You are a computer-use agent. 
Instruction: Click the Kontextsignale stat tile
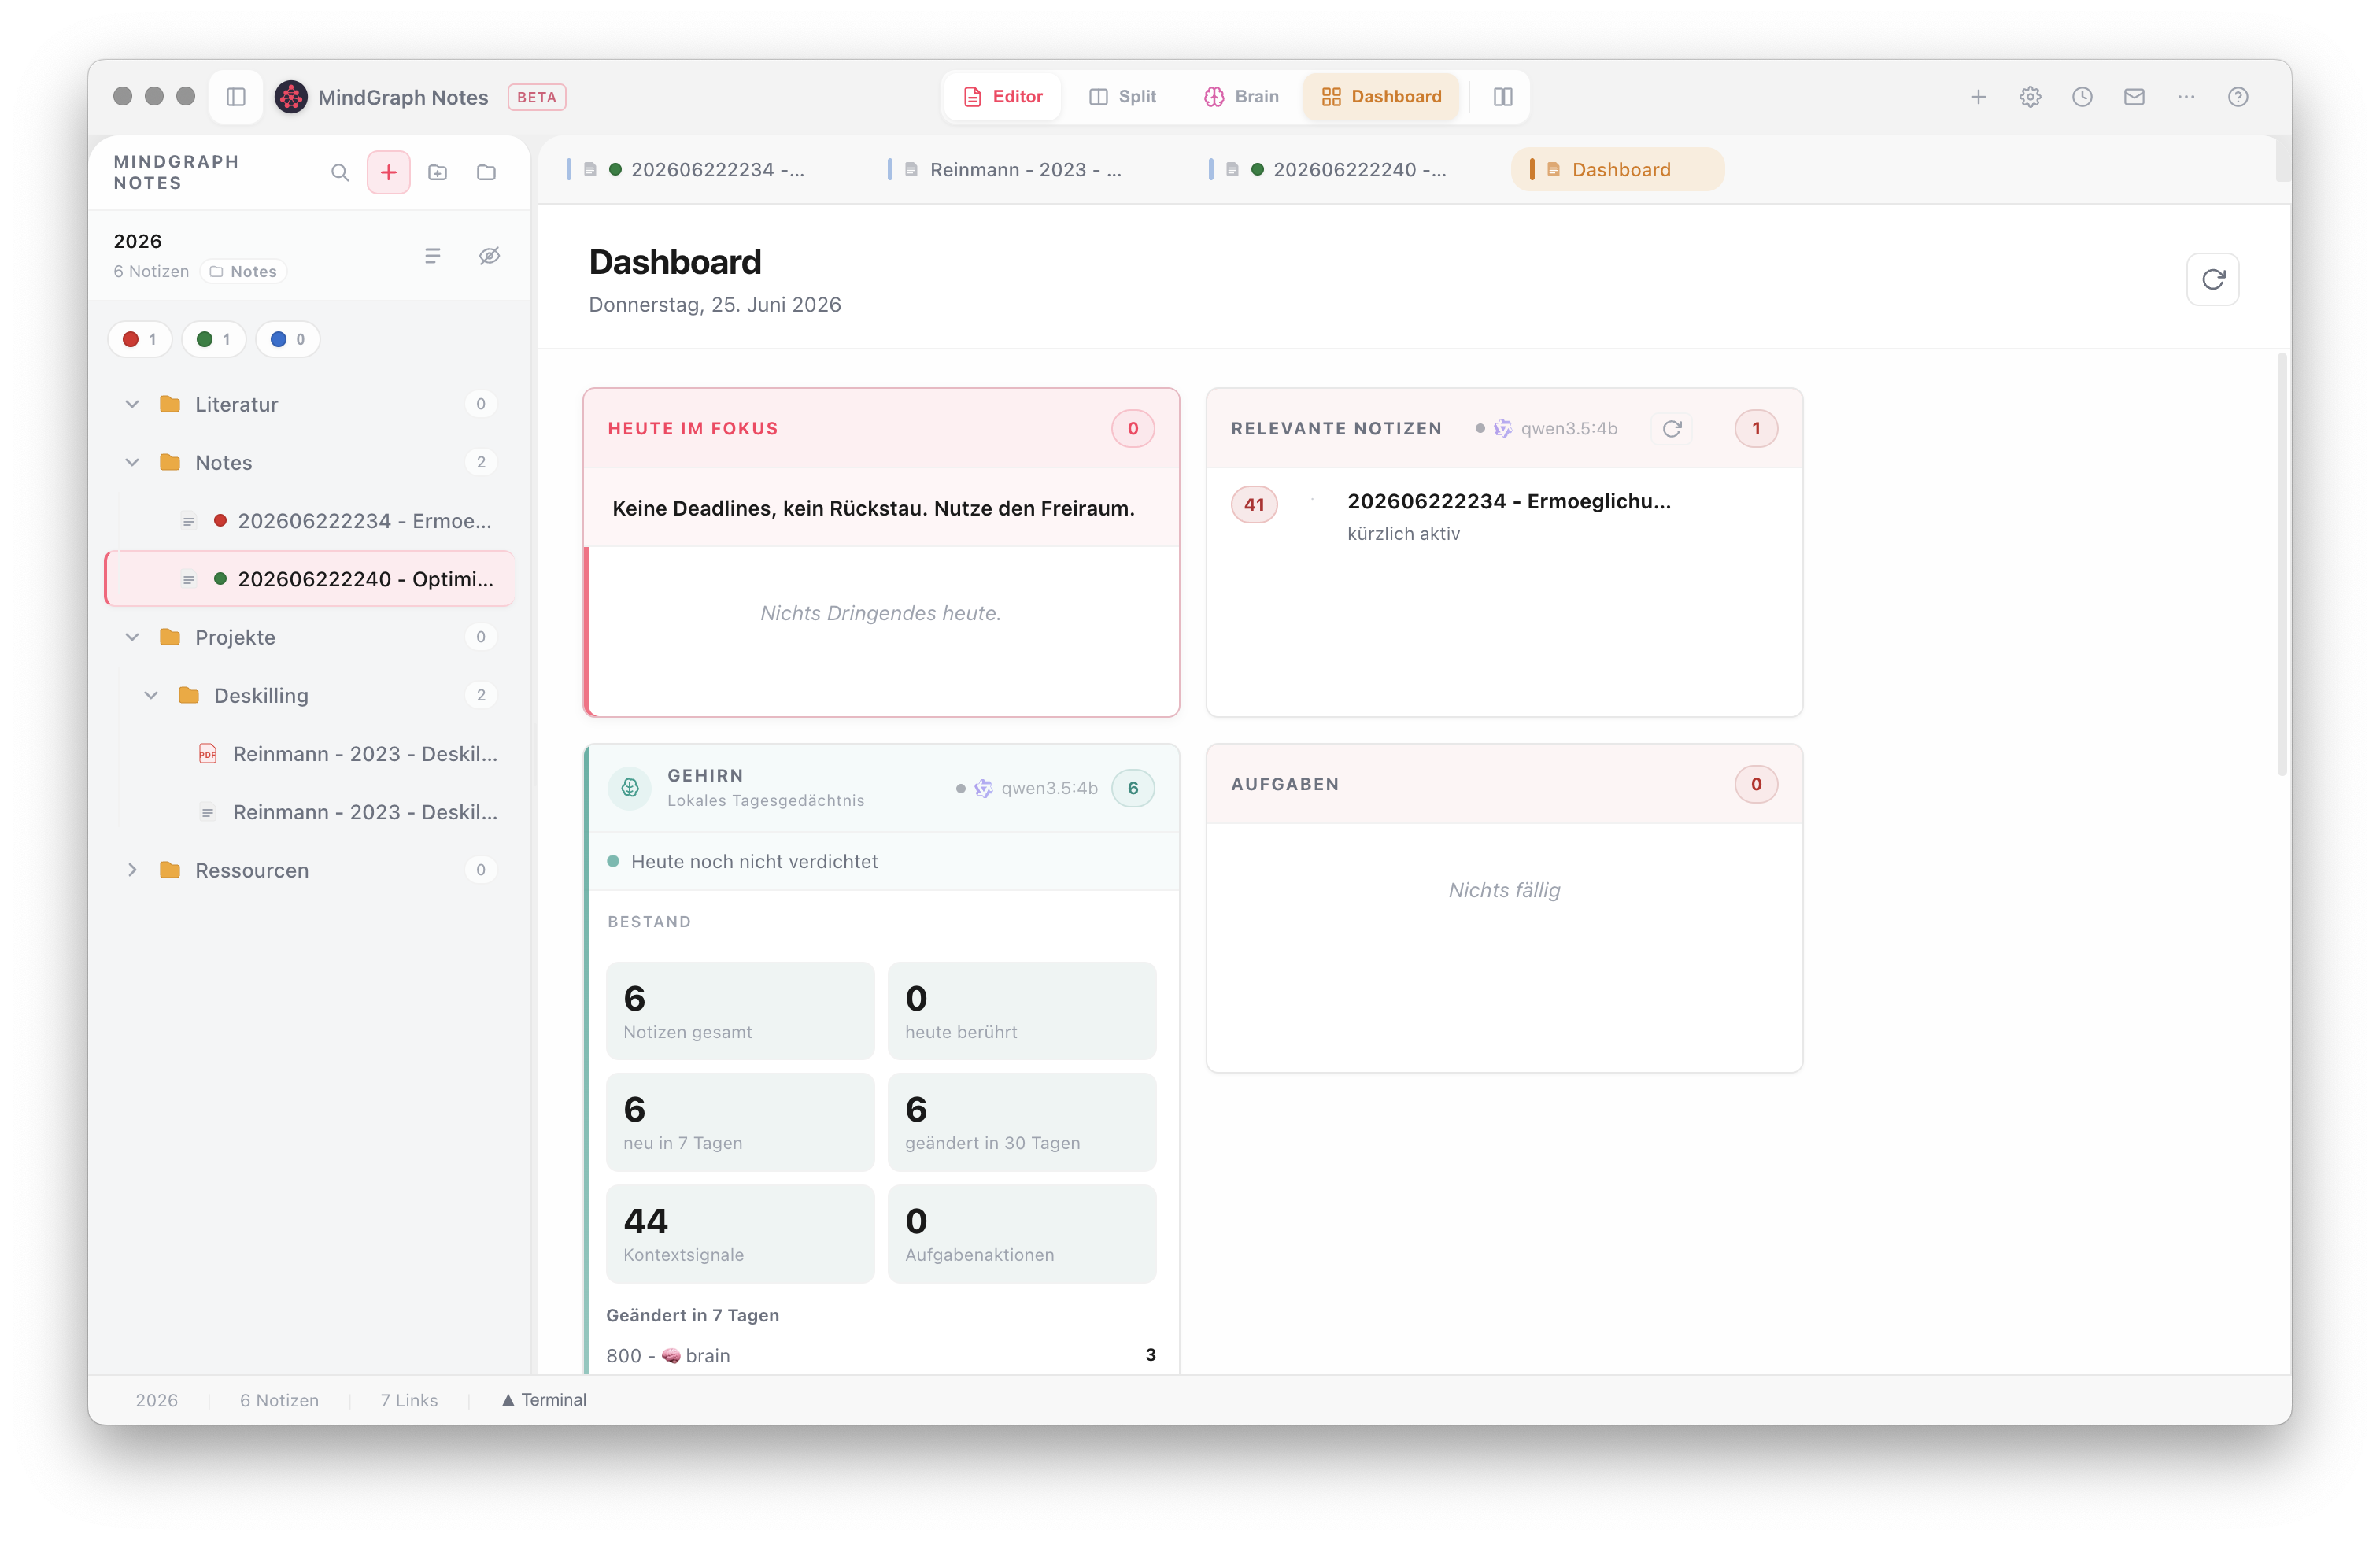pyautogui.click(x=740, y=1234)
